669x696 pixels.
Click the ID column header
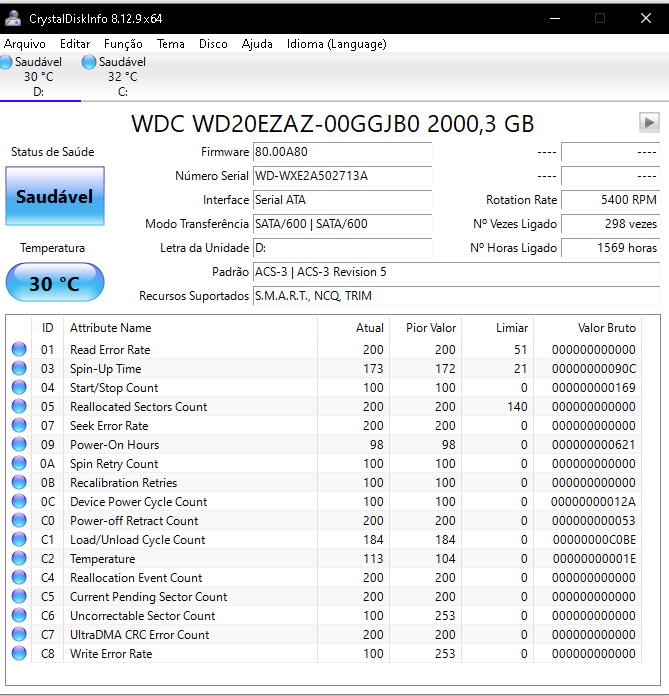point(48,328)
